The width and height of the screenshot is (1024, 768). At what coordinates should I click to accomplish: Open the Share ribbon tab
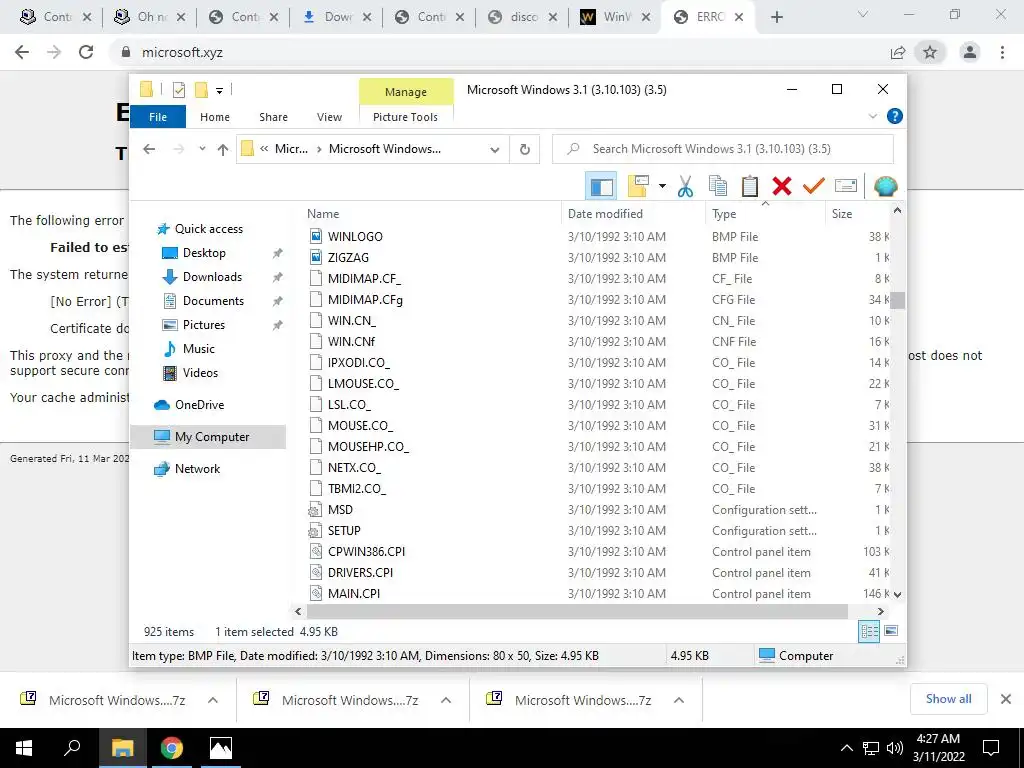pos(273,117)
